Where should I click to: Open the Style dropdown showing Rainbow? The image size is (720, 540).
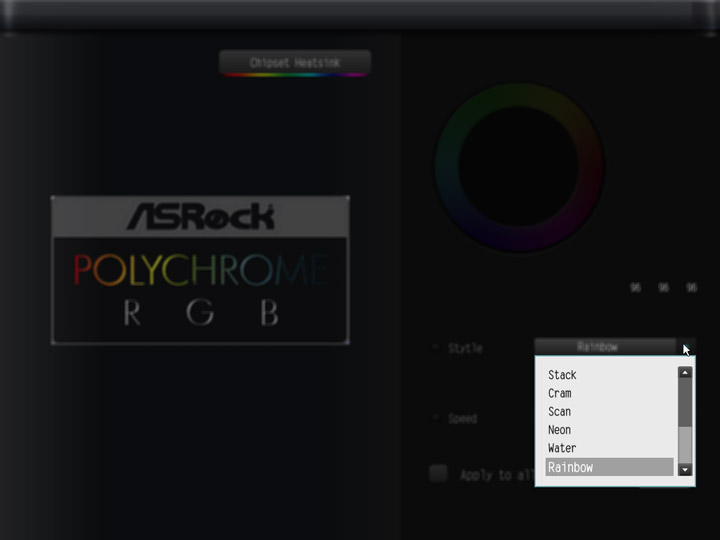[605, 347]
